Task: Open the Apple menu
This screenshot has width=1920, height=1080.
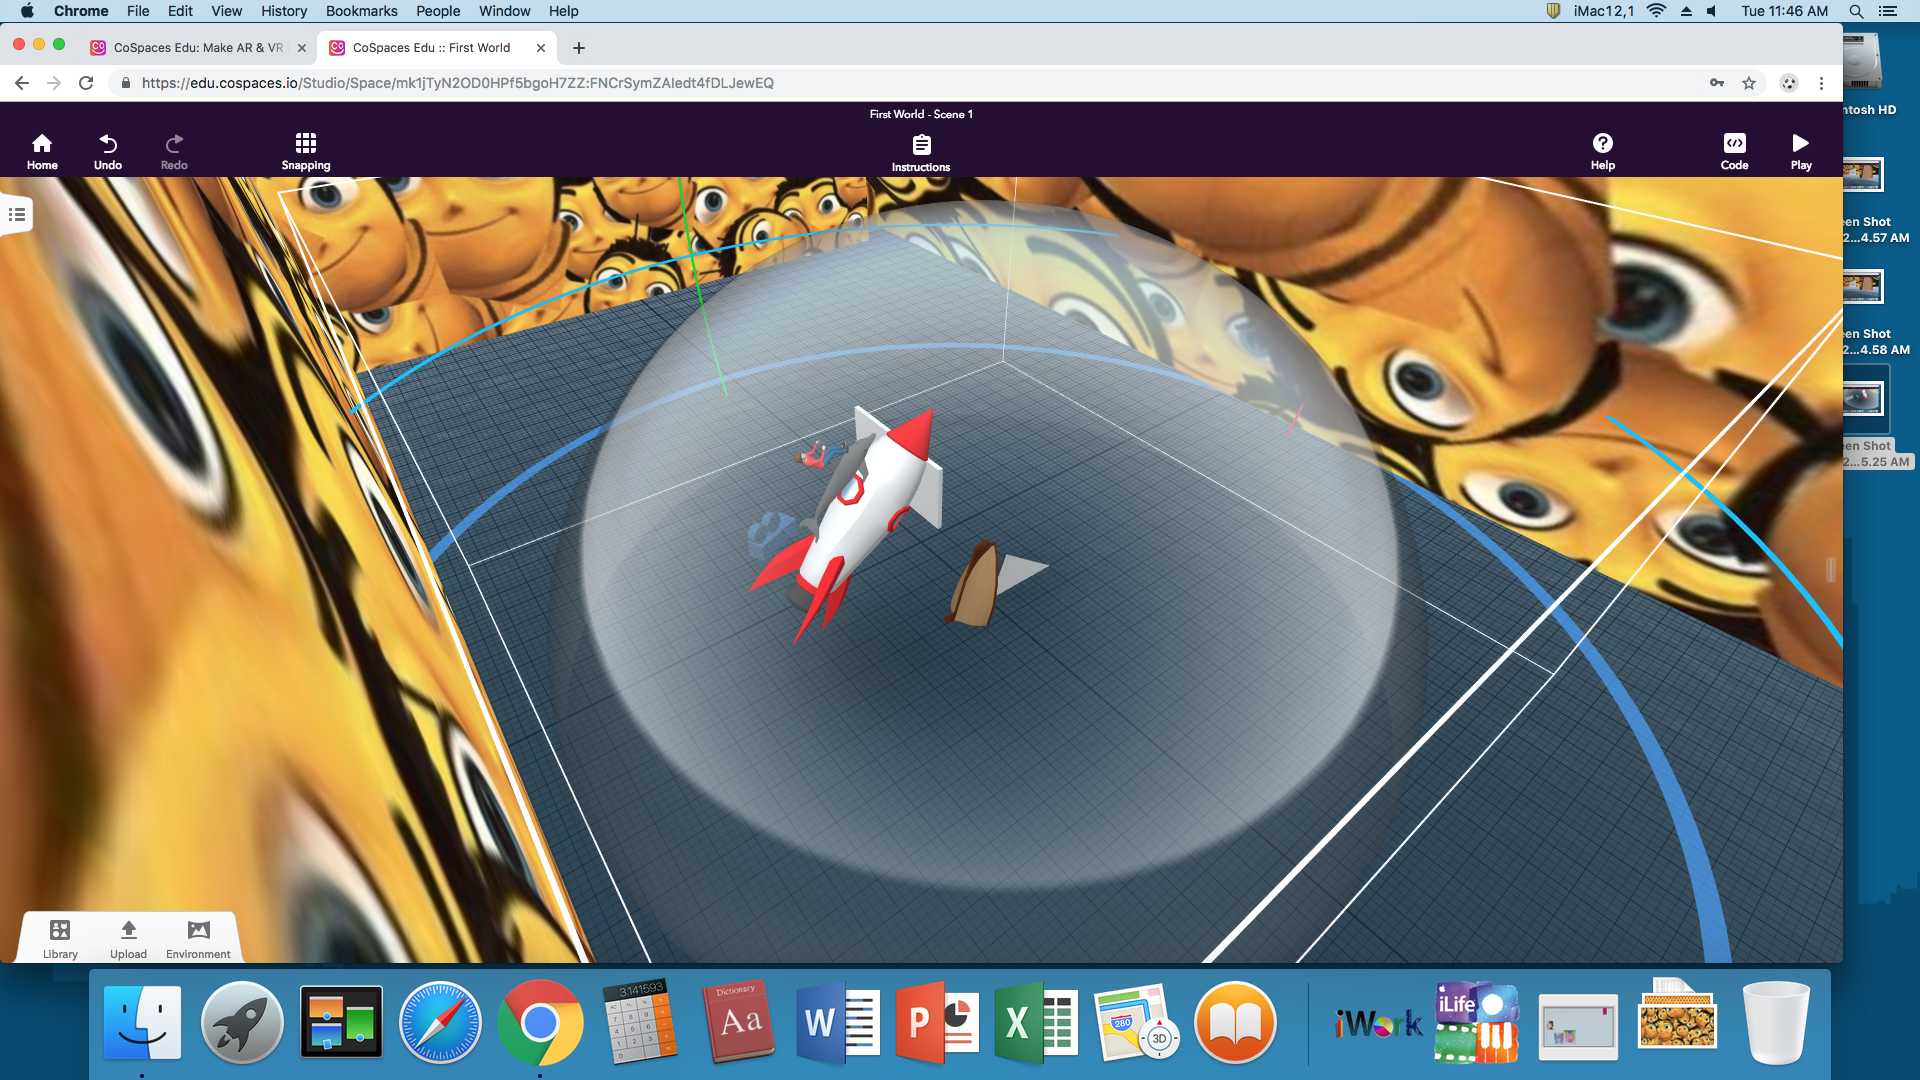Action: click(x=27, y=11)
